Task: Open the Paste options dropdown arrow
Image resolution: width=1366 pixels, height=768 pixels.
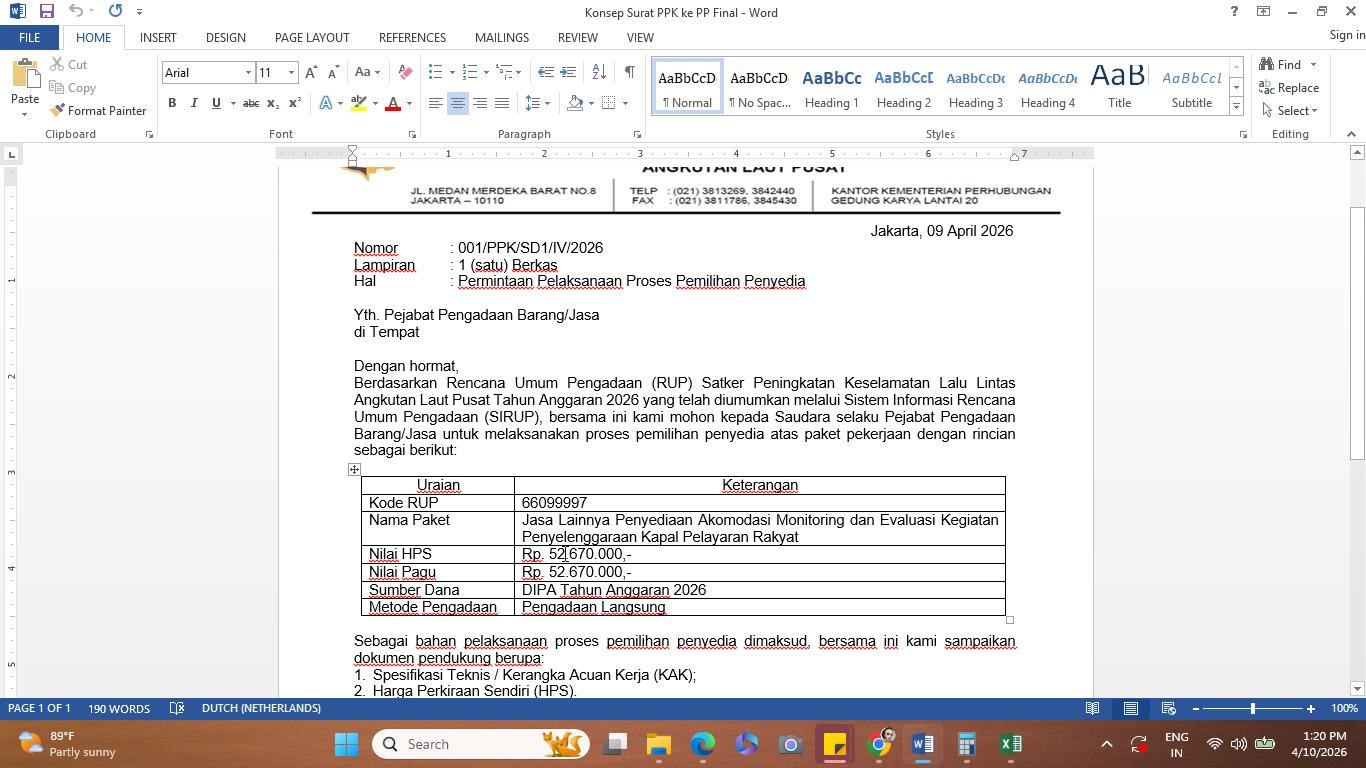Action: pos(25,113)
